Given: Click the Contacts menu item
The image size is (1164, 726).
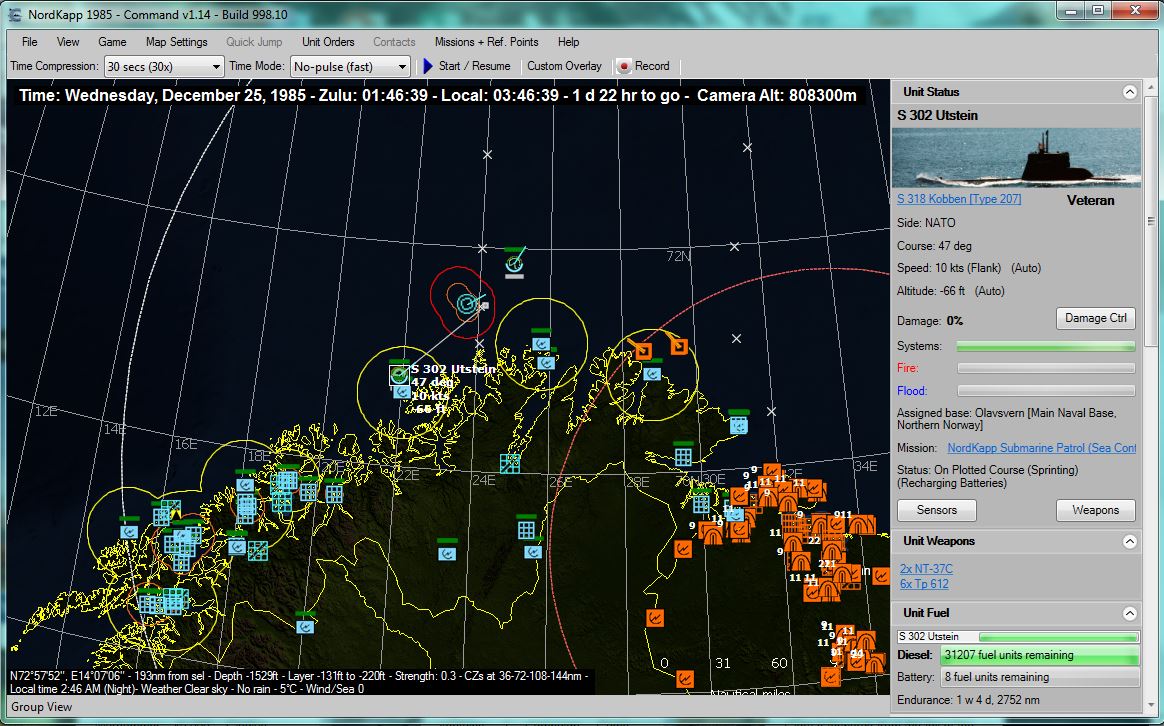Looking at the screenshot, I should pyautogui.click(x=394, y=42).
